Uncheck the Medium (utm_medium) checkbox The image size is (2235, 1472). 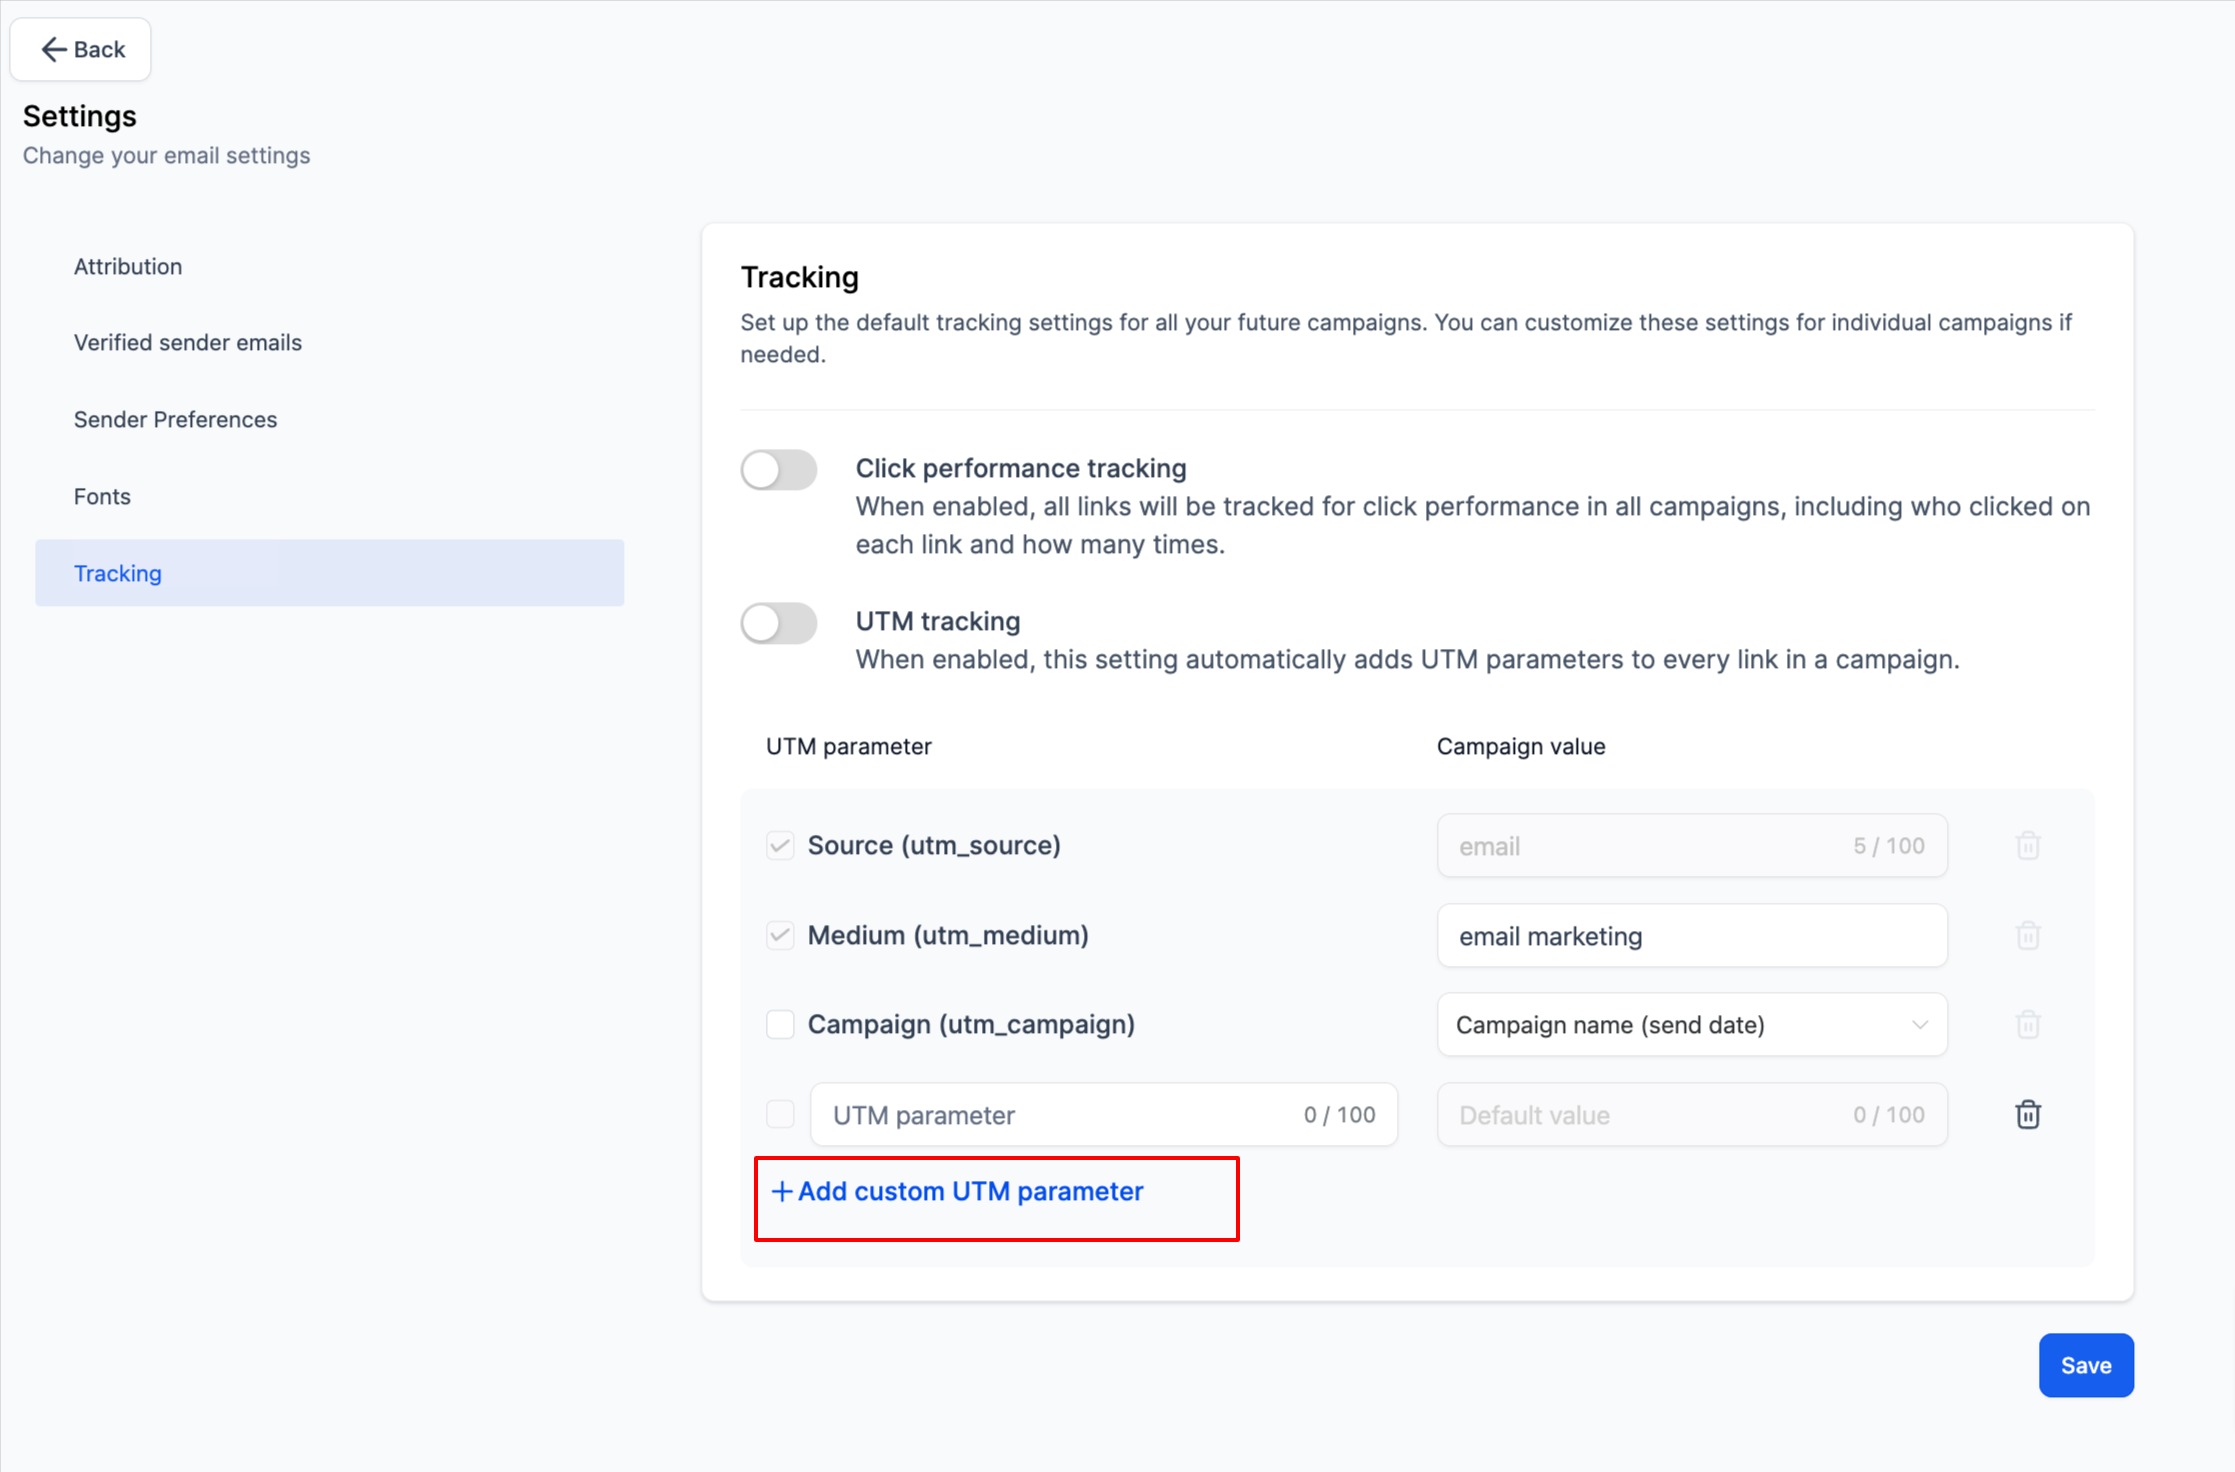coord(780,935)
